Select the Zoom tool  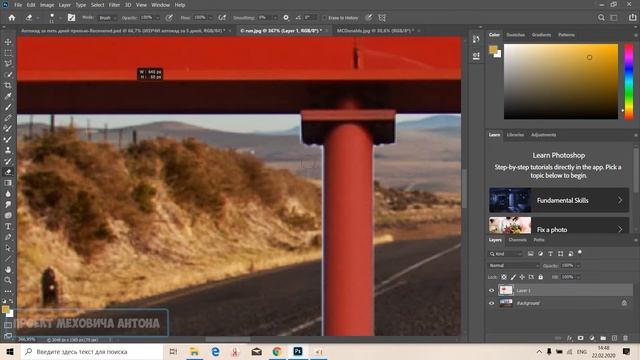(8, 280)
